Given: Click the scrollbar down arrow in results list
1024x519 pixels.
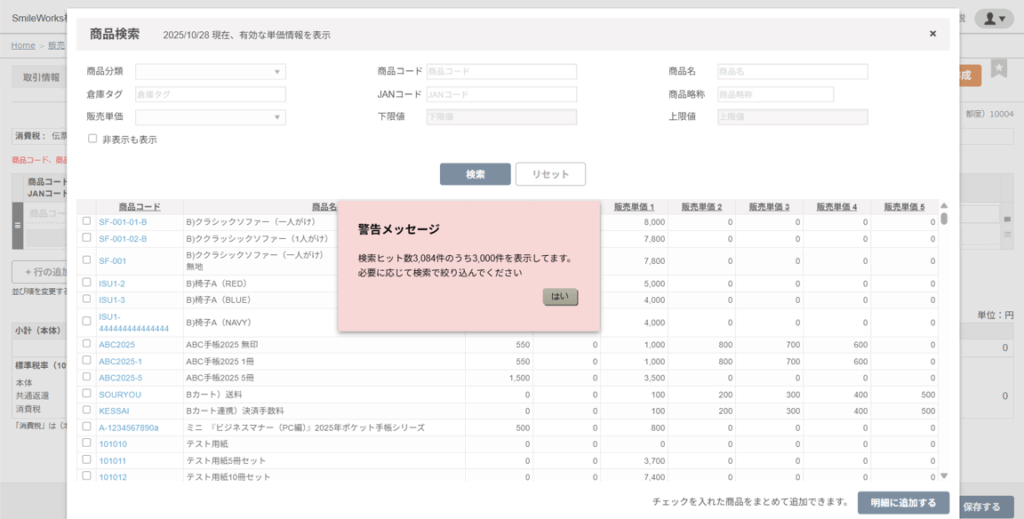Looking at the screenshot, I should [944, 476].
